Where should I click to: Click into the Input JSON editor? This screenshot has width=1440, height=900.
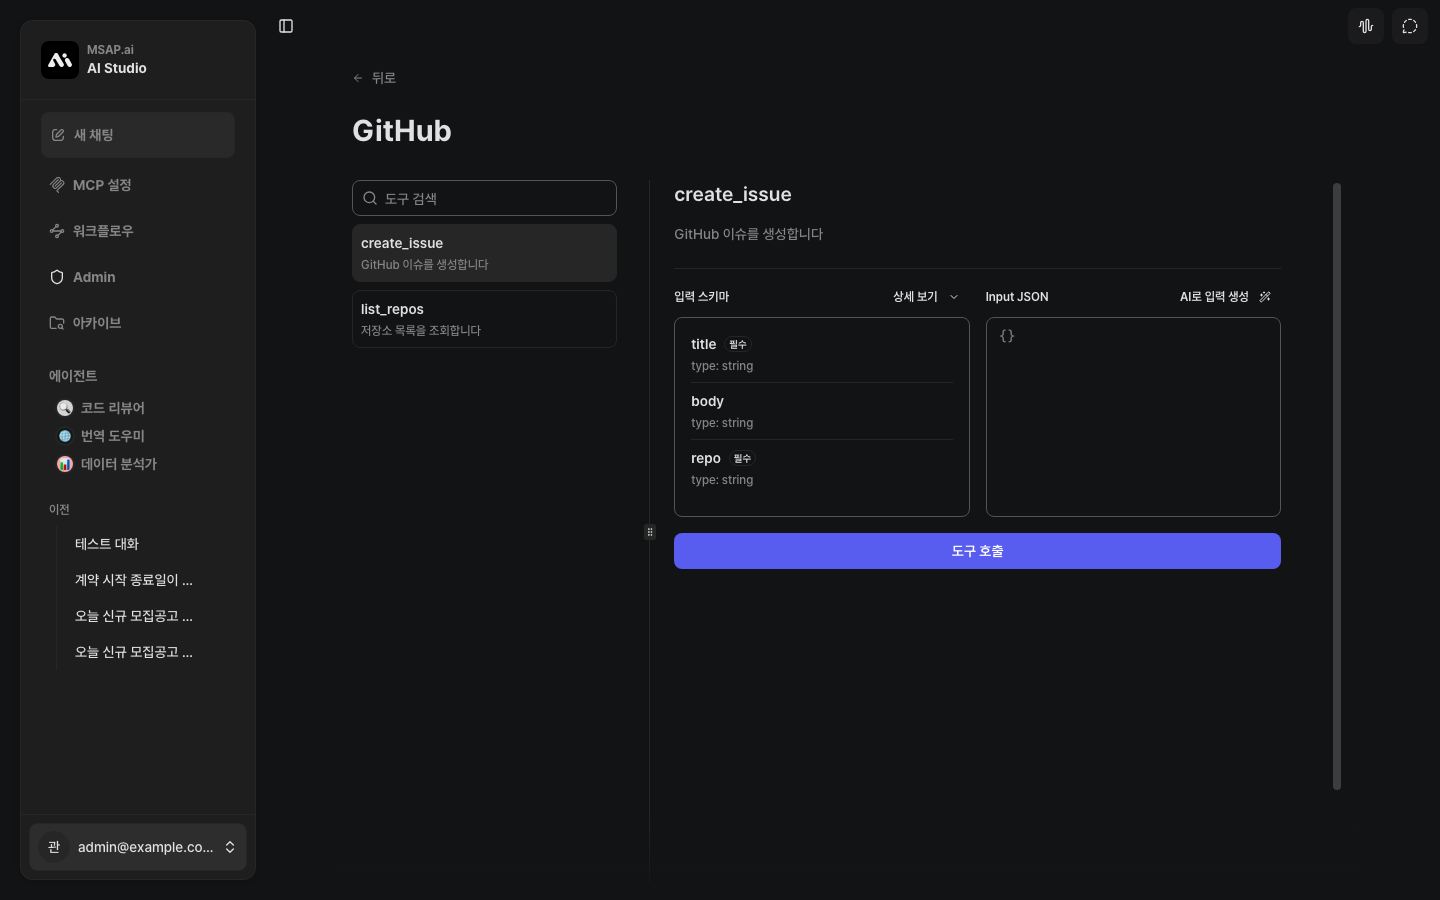pyautogui.click(x=1133, y=417)
